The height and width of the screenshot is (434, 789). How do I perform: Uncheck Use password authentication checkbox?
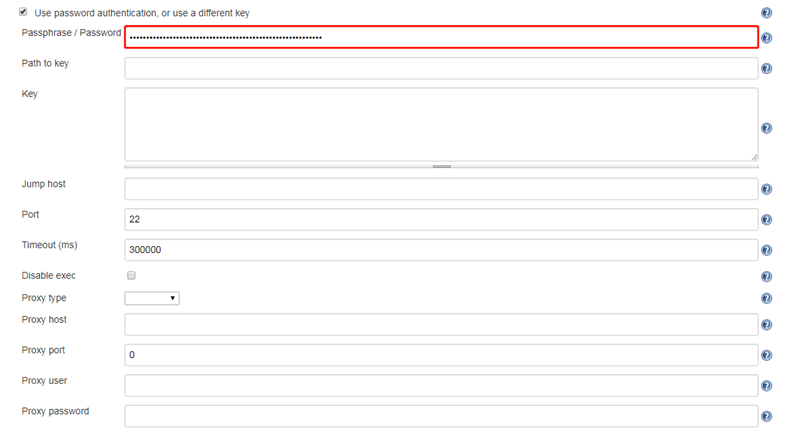23,12
